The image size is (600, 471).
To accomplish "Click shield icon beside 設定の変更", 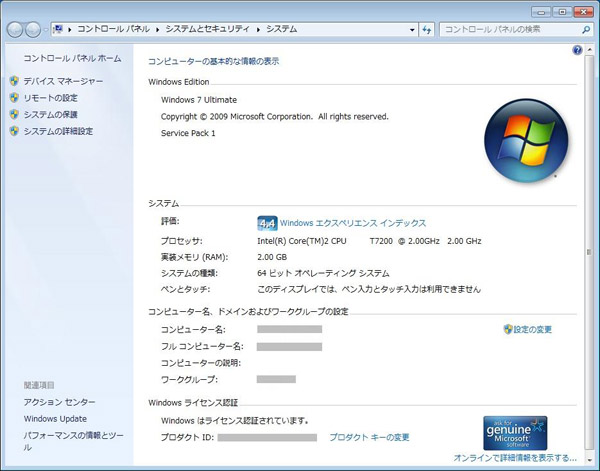I will [508, 329].
